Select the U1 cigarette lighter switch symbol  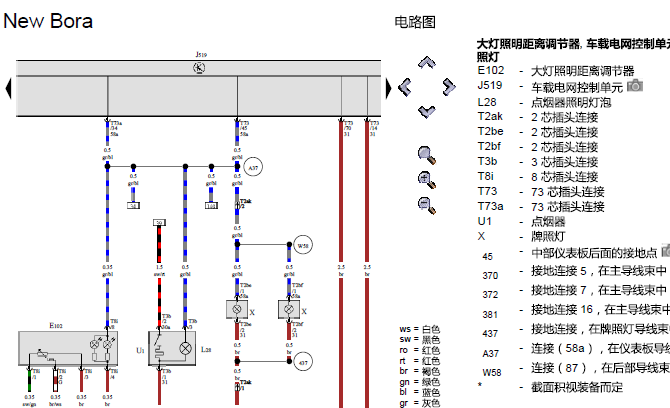click(159, 348)
